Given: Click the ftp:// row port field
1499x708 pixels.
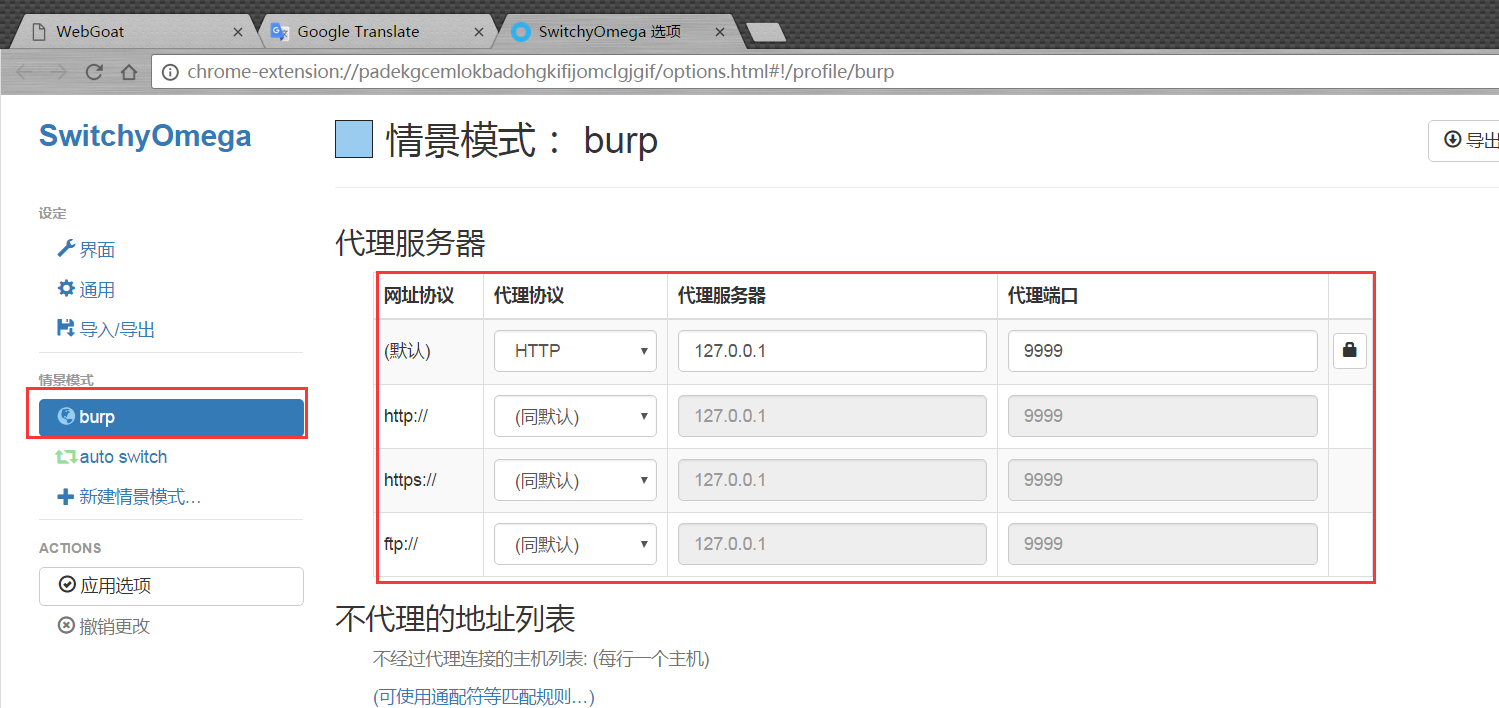Looking at the screenshot, I should tap(1162, 544).
